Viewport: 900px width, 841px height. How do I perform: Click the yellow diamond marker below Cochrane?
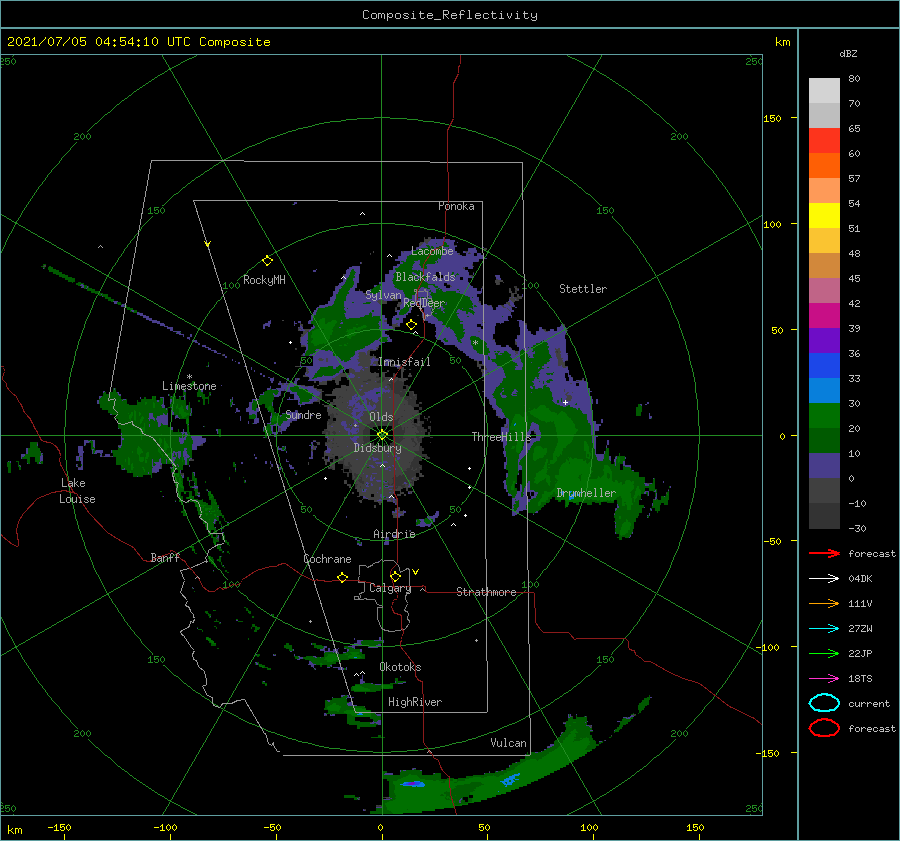point(342,577)
